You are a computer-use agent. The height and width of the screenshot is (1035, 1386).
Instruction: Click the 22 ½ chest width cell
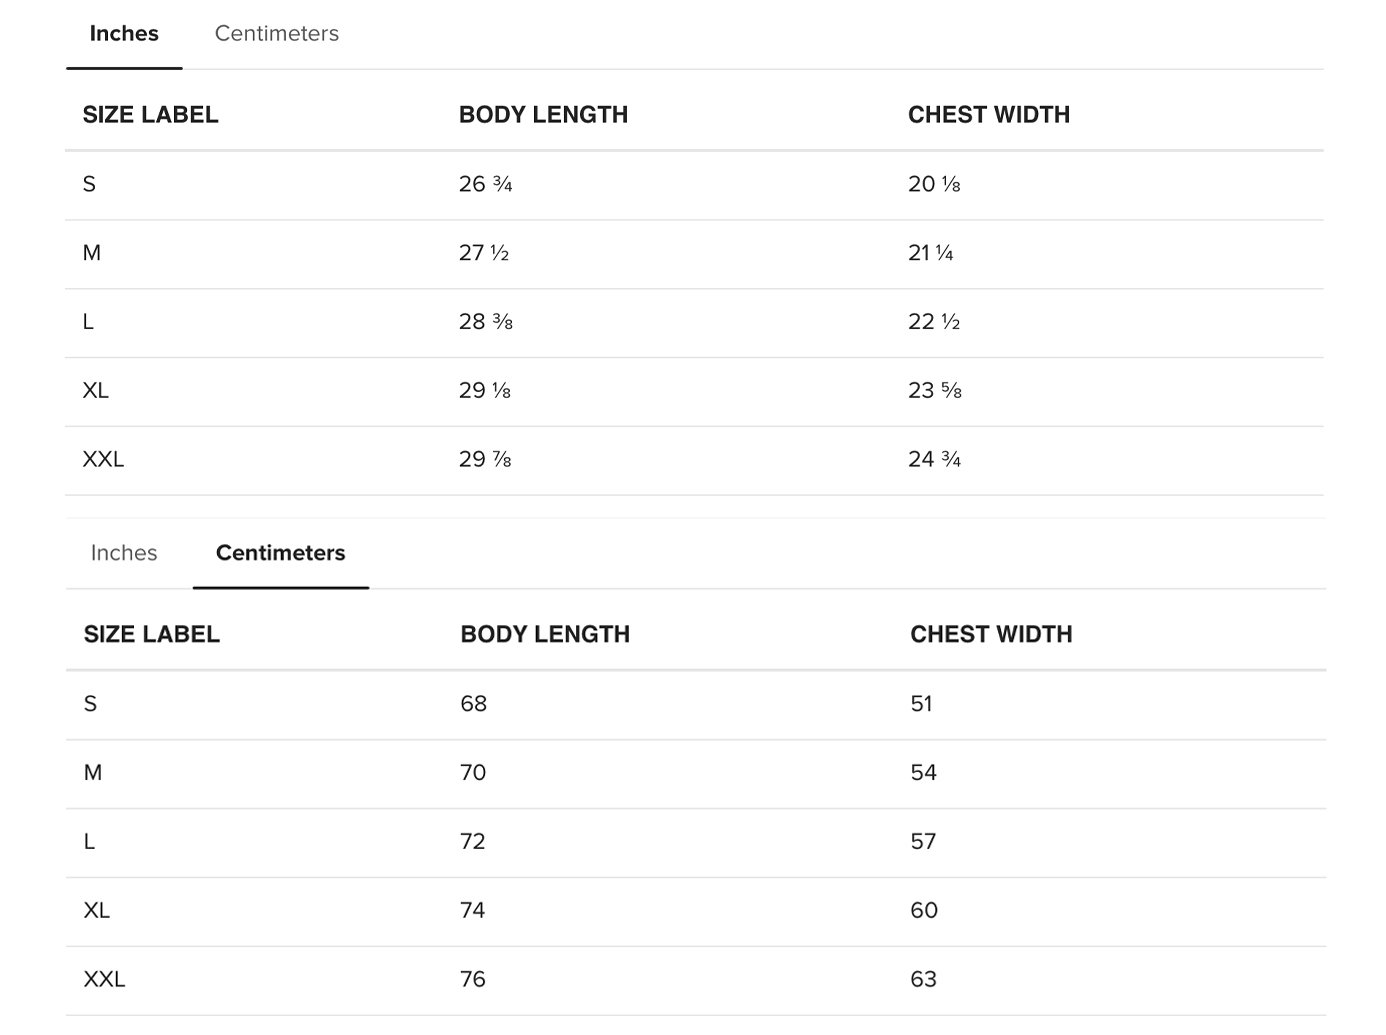tap(934, 322)
